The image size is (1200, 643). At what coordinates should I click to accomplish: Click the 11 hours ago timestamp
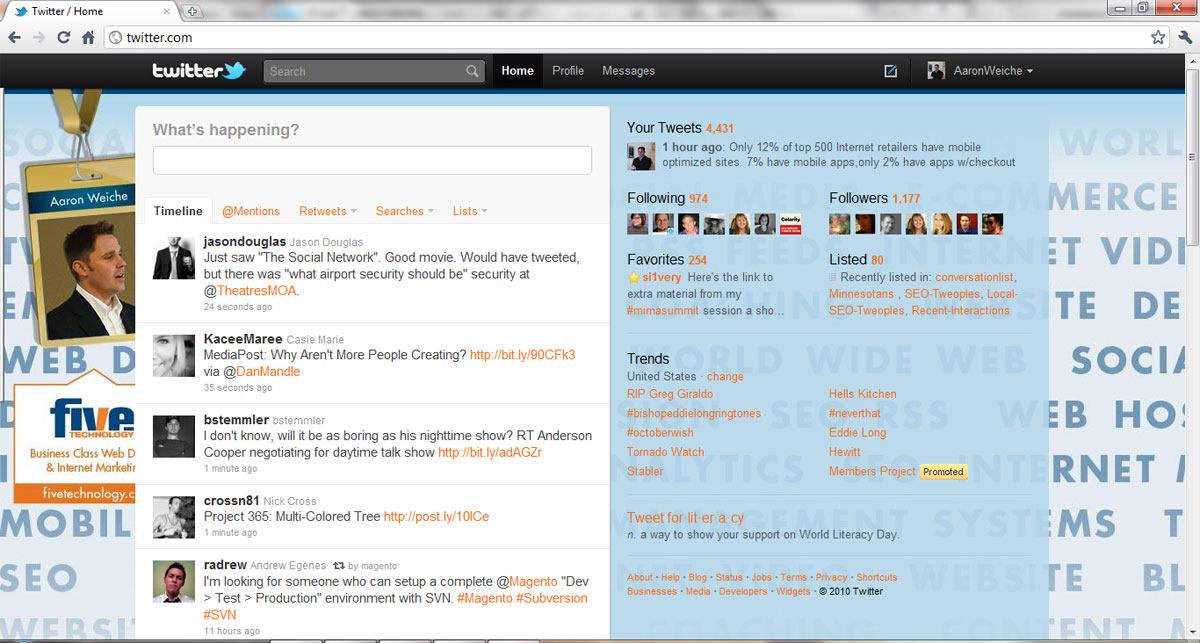(x=232, y=632)
